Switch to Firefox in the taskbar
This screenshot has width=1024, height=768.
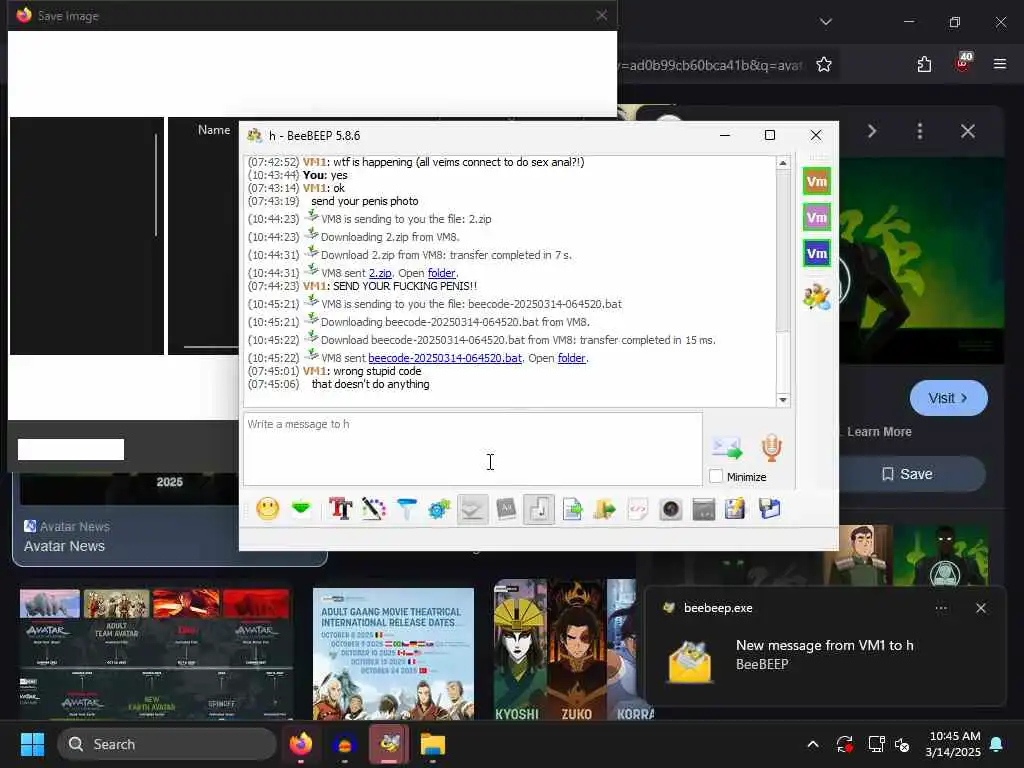tap(300, 744)
